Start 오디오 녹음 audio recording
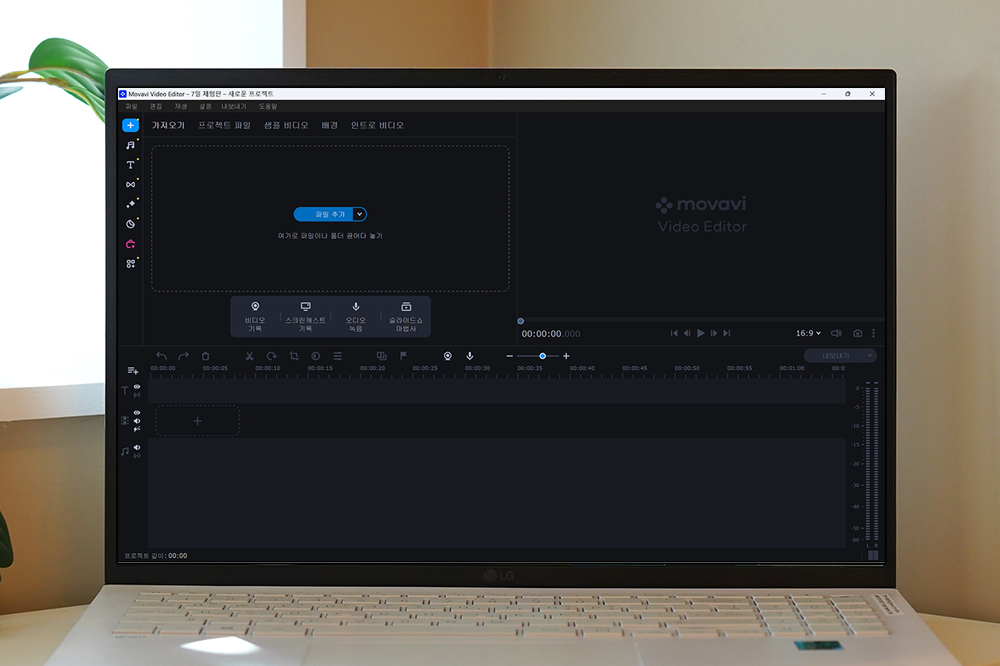Viewport: 1000px width, 666px height. 355,316
